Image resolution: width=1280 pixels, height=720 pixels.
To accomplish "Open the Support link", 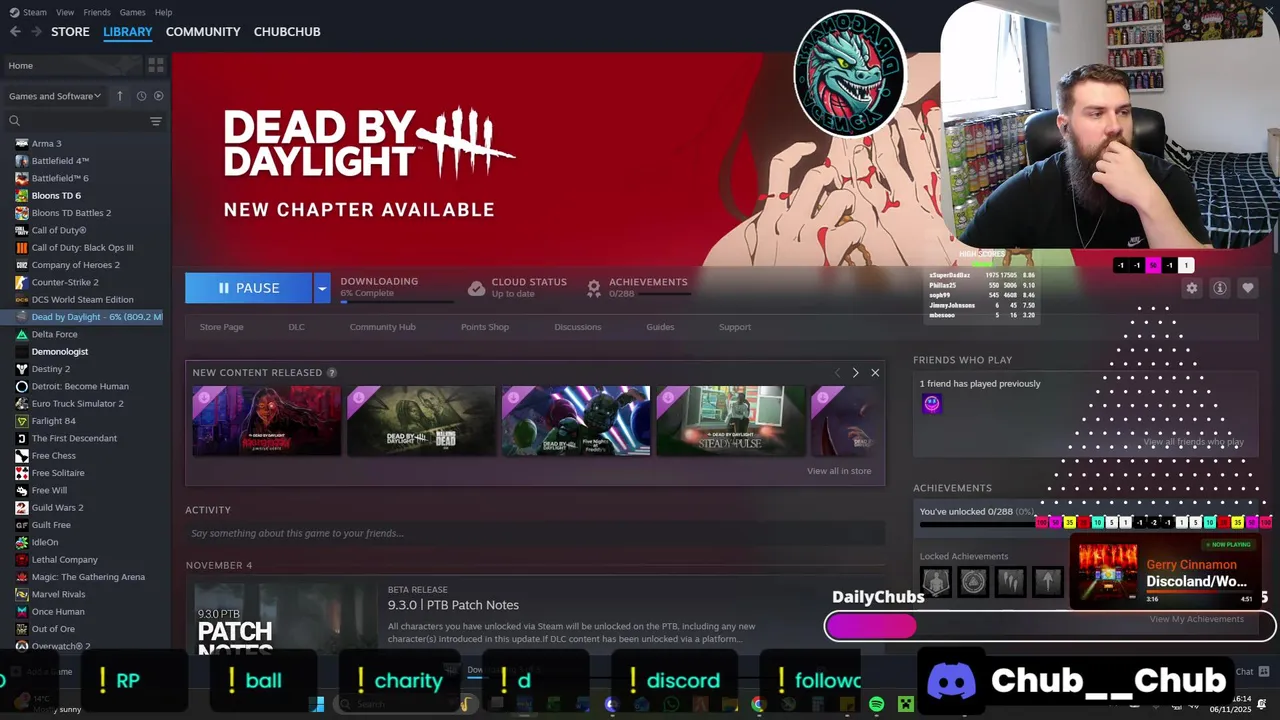I will [x=735, y=327].
